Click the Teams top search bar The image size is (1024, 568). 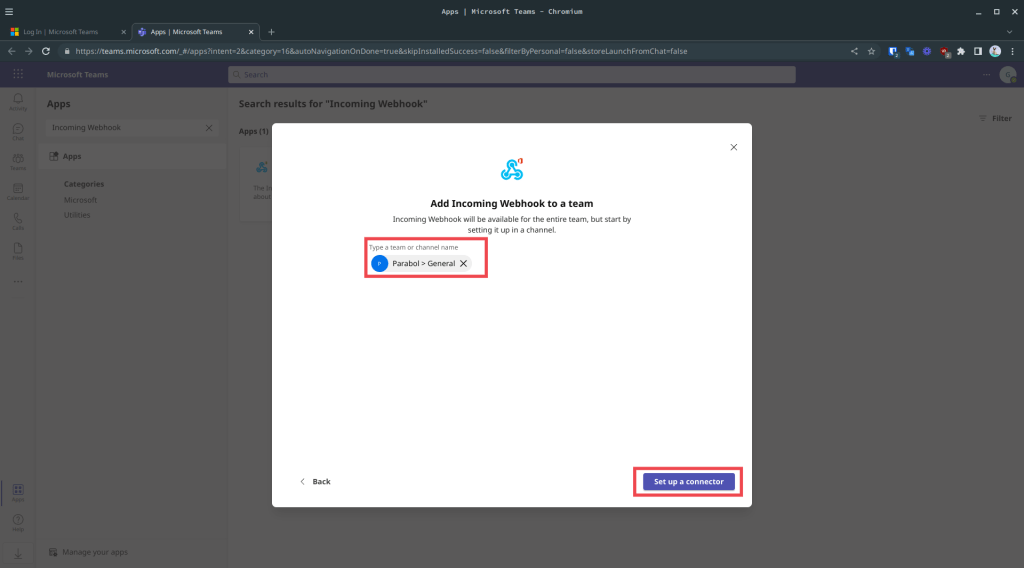click(512, 74)
